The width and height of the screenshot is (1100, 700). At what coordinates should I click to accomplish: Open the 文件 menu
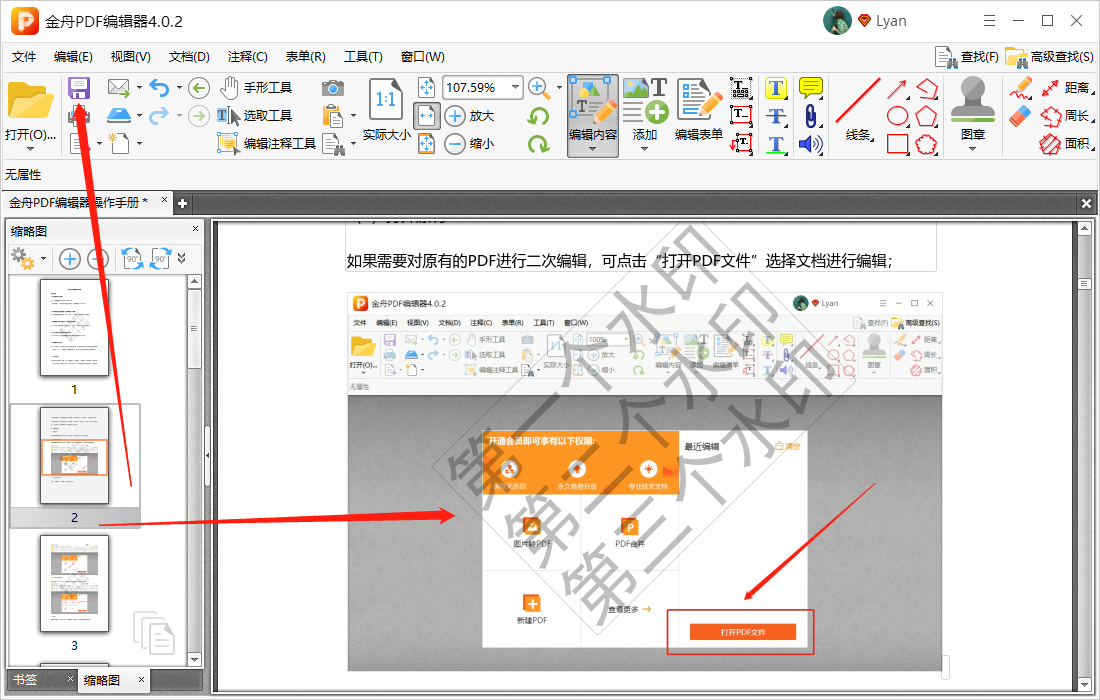[24, 57]
